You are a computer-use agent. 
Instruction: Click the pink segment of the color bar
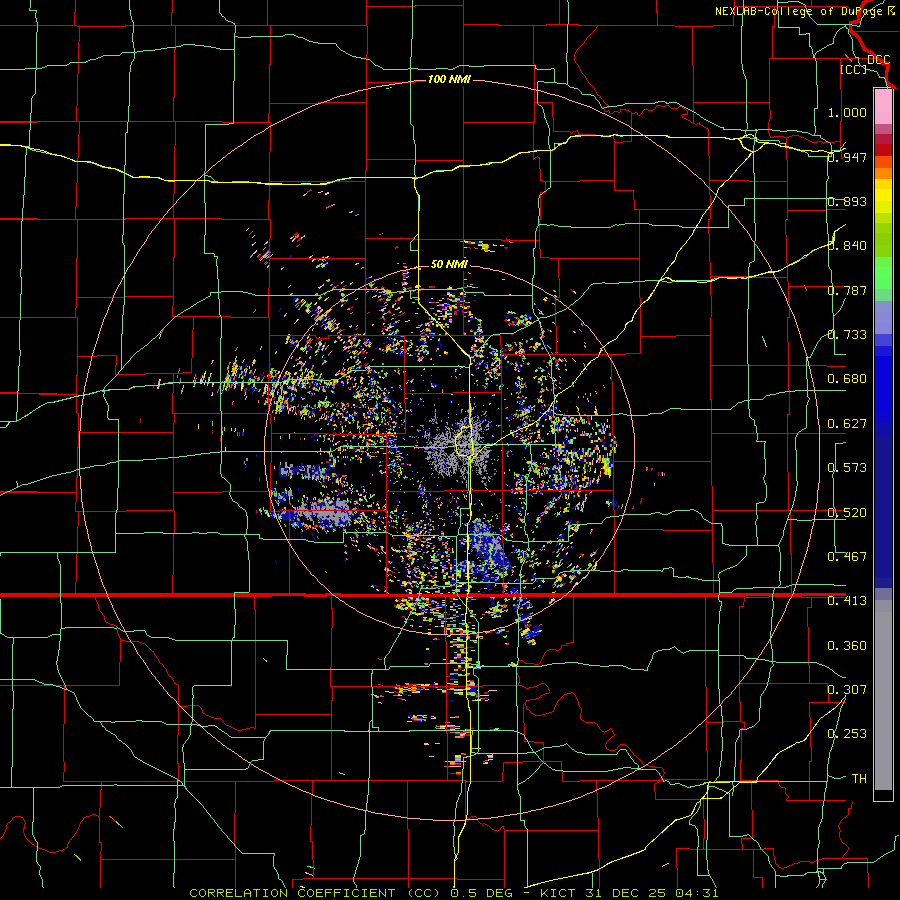click(x=883, y=106)
